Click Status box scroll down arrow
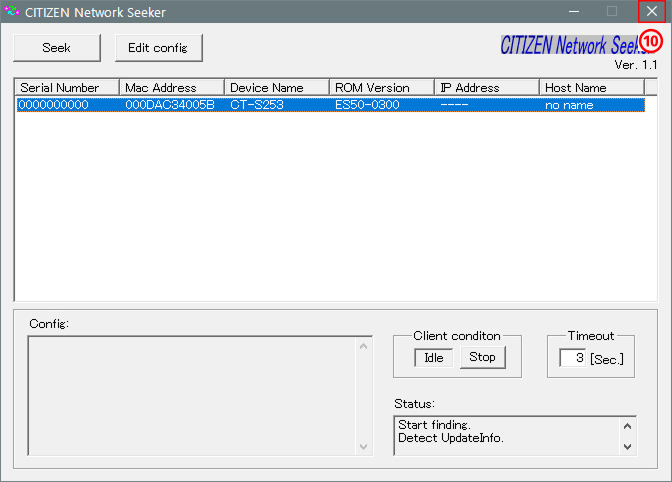This screenshot has width=672, height=482. 628,446
